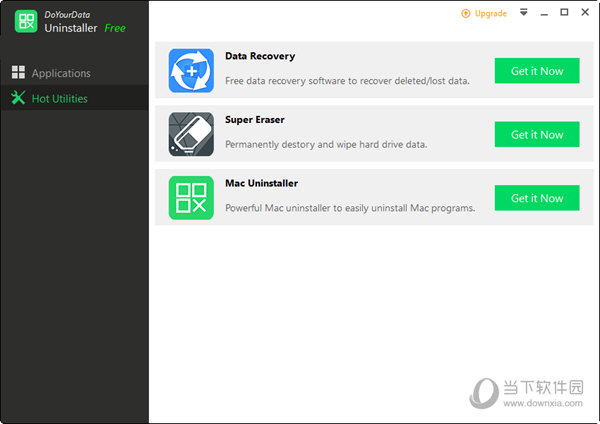
Task: Click the Super Eraser title
Action: click(254, 120)
